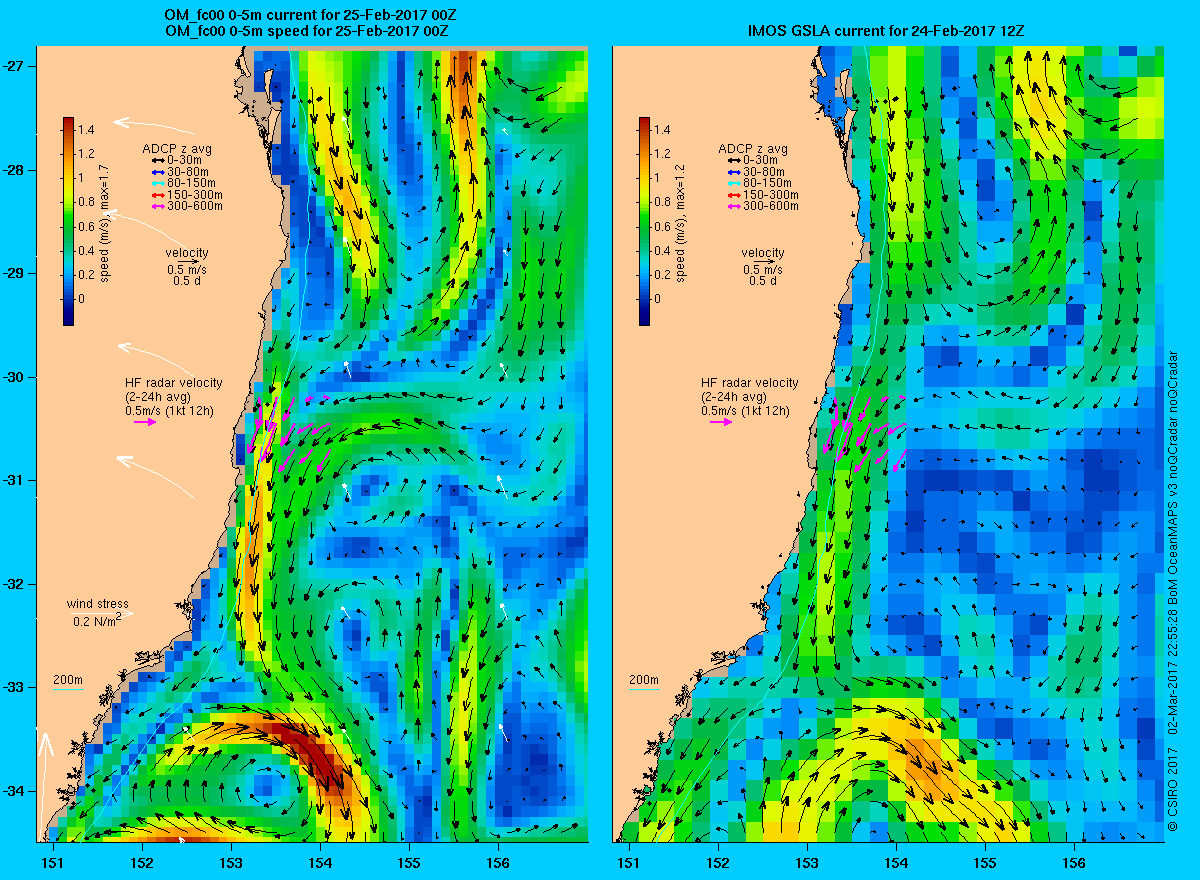Click the right map's speed color bar
Image resolution: width=1200 pixels, height=880 pixels.
pyautogui.click(x=644, y=221)
